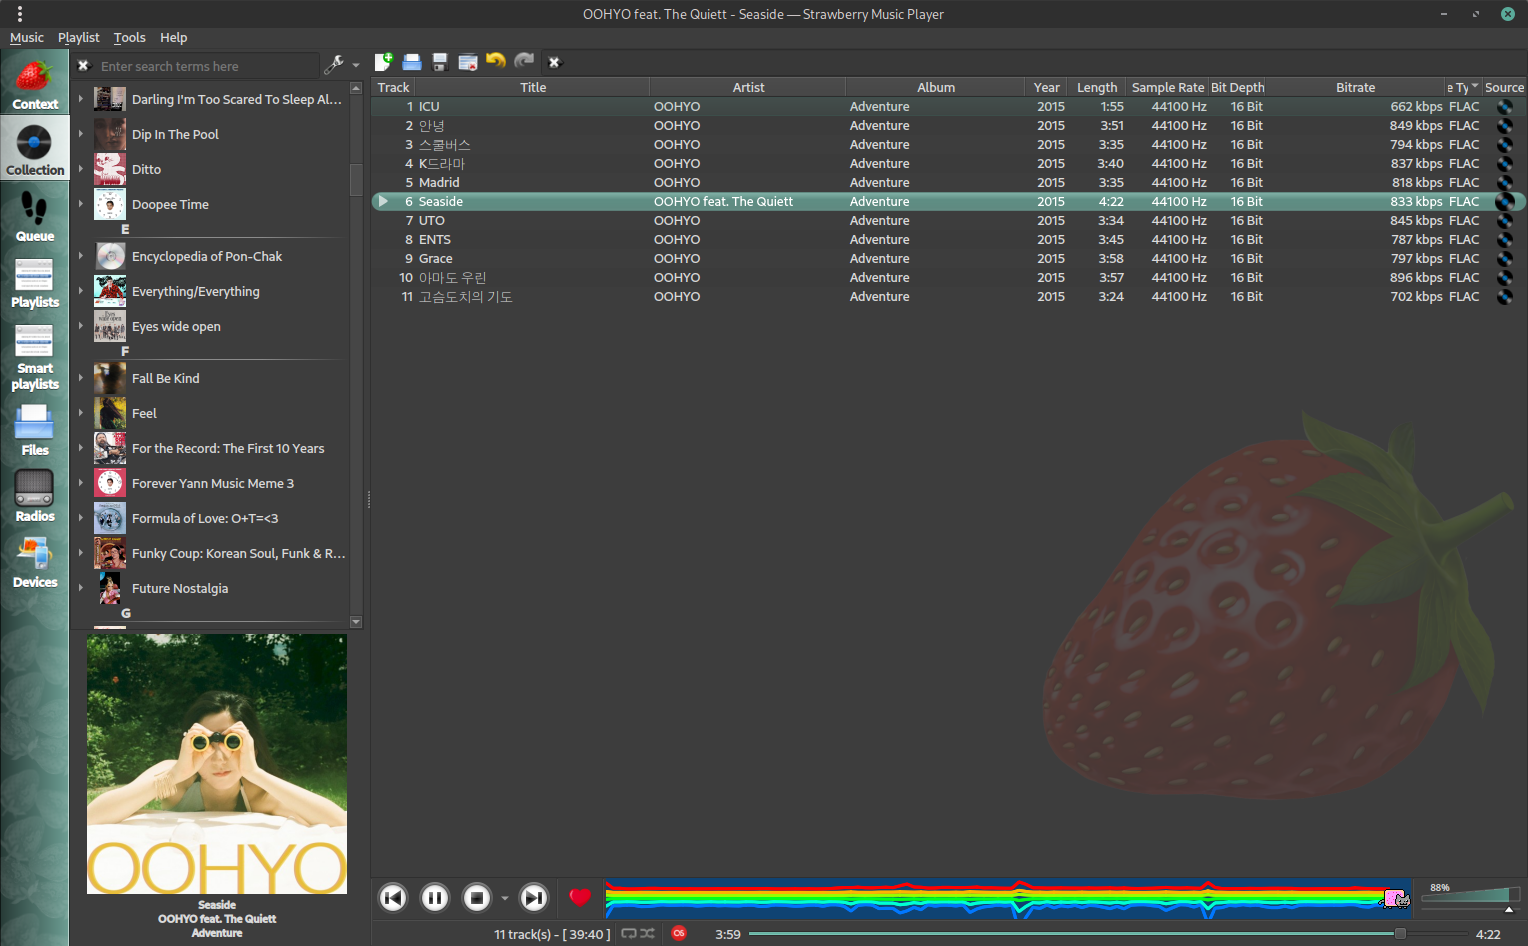Toggle shuffle mode in status bar
1528x946 pixels.
pos(648,934)
